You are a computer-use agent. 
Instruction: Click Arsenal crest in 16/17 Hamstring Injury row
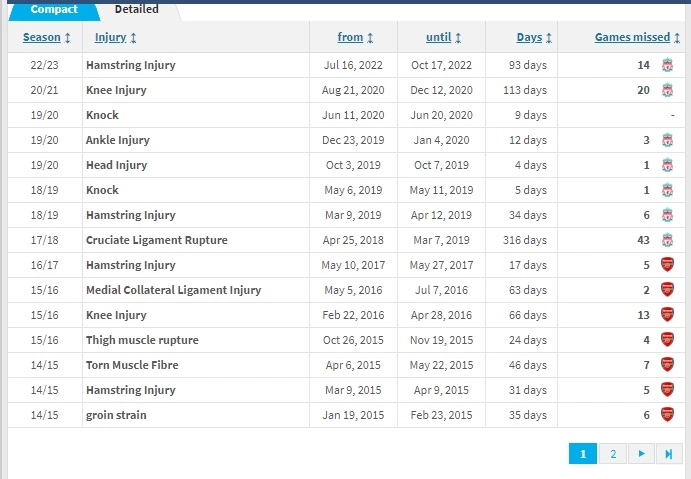(x=667, y=265)
